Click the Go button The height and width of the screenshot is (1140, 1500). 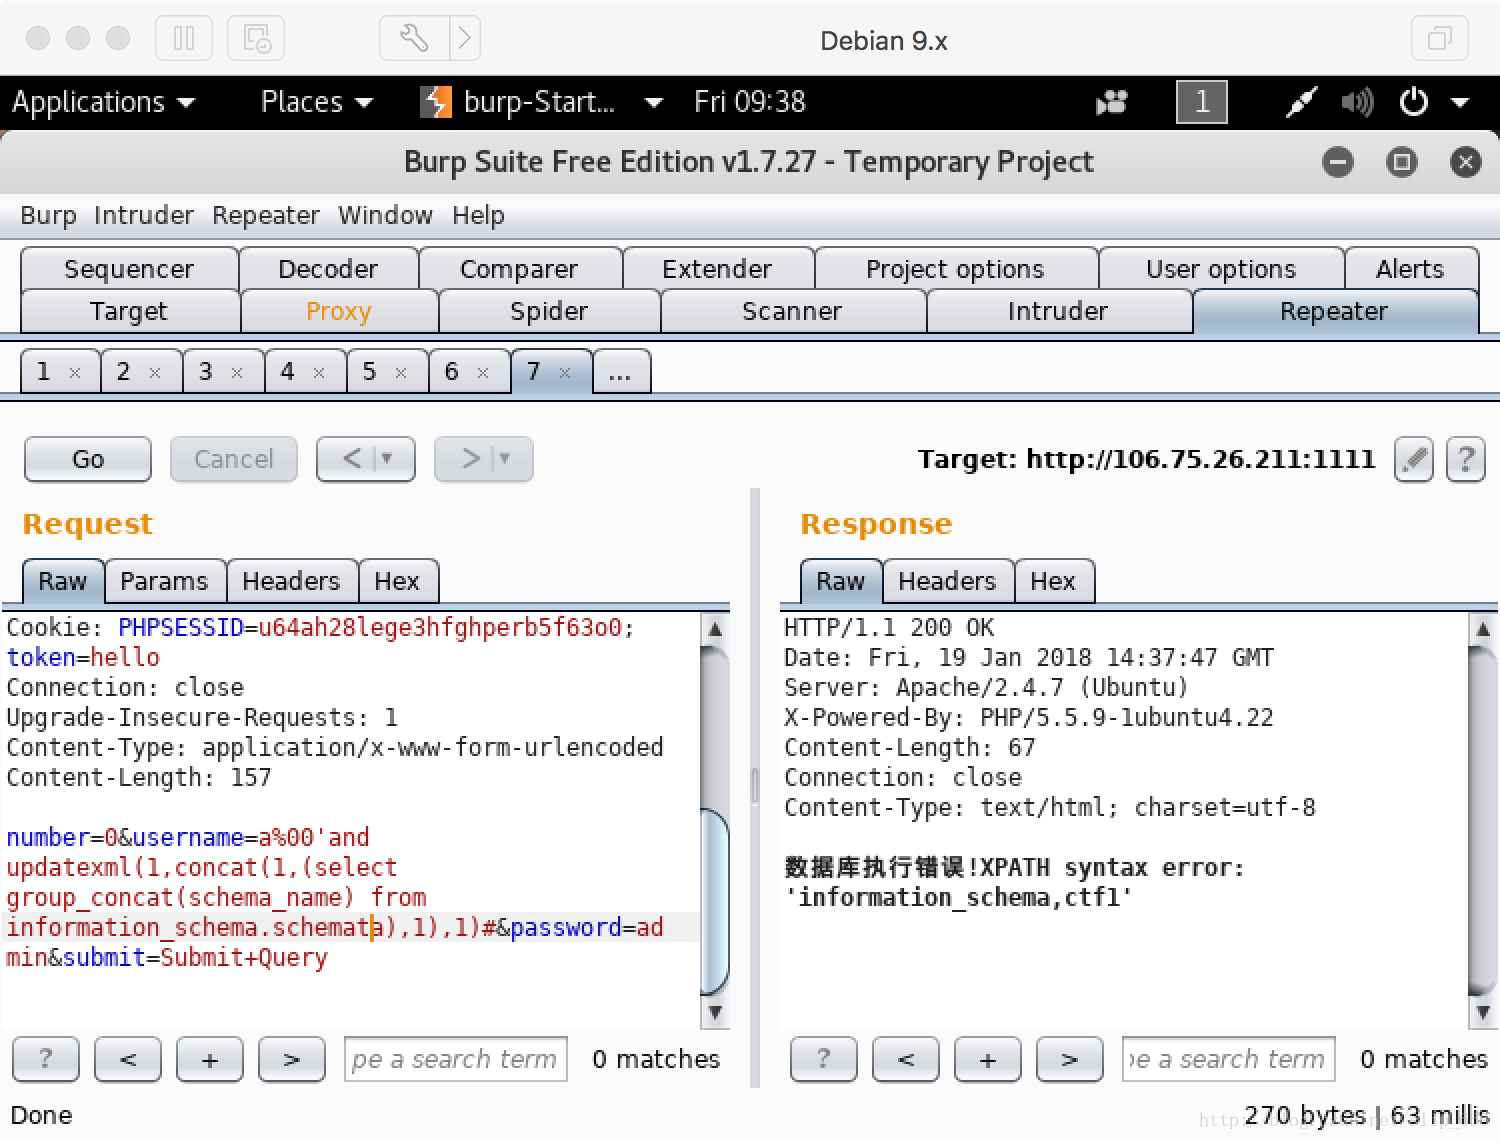coord(88,460)
